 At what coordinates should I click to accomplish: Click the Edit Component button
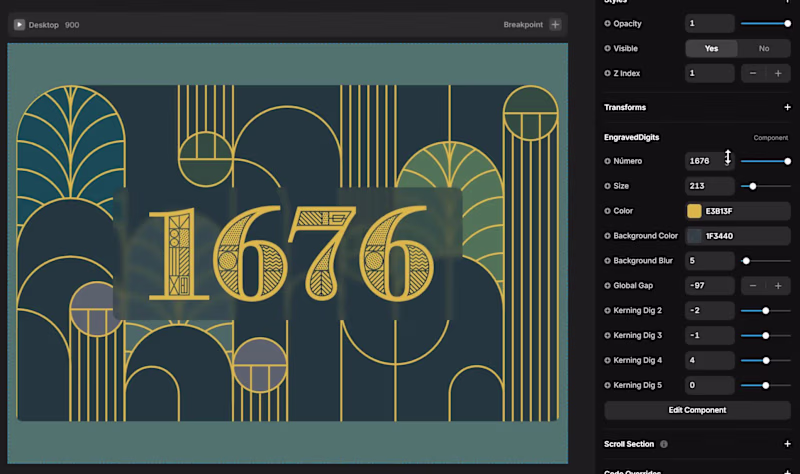697,410
